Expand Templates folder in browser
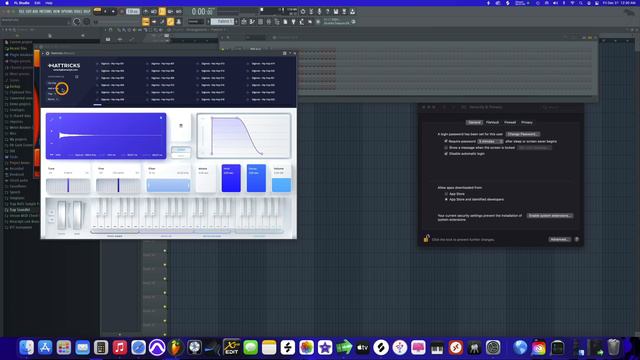This screenshot has height=360, width=640. (16, 198)
